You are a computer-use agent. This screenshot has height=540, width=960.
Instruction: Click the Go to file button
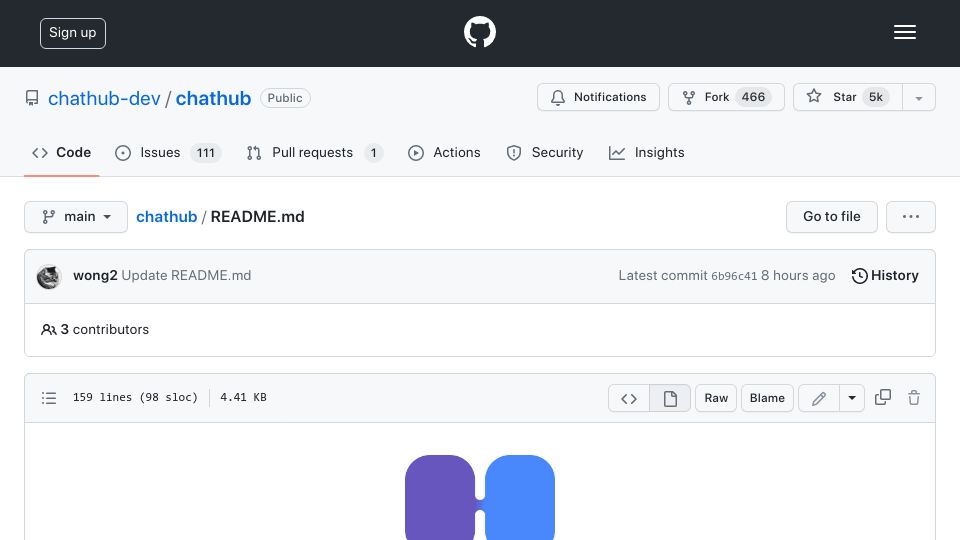(x=831, y=217)
